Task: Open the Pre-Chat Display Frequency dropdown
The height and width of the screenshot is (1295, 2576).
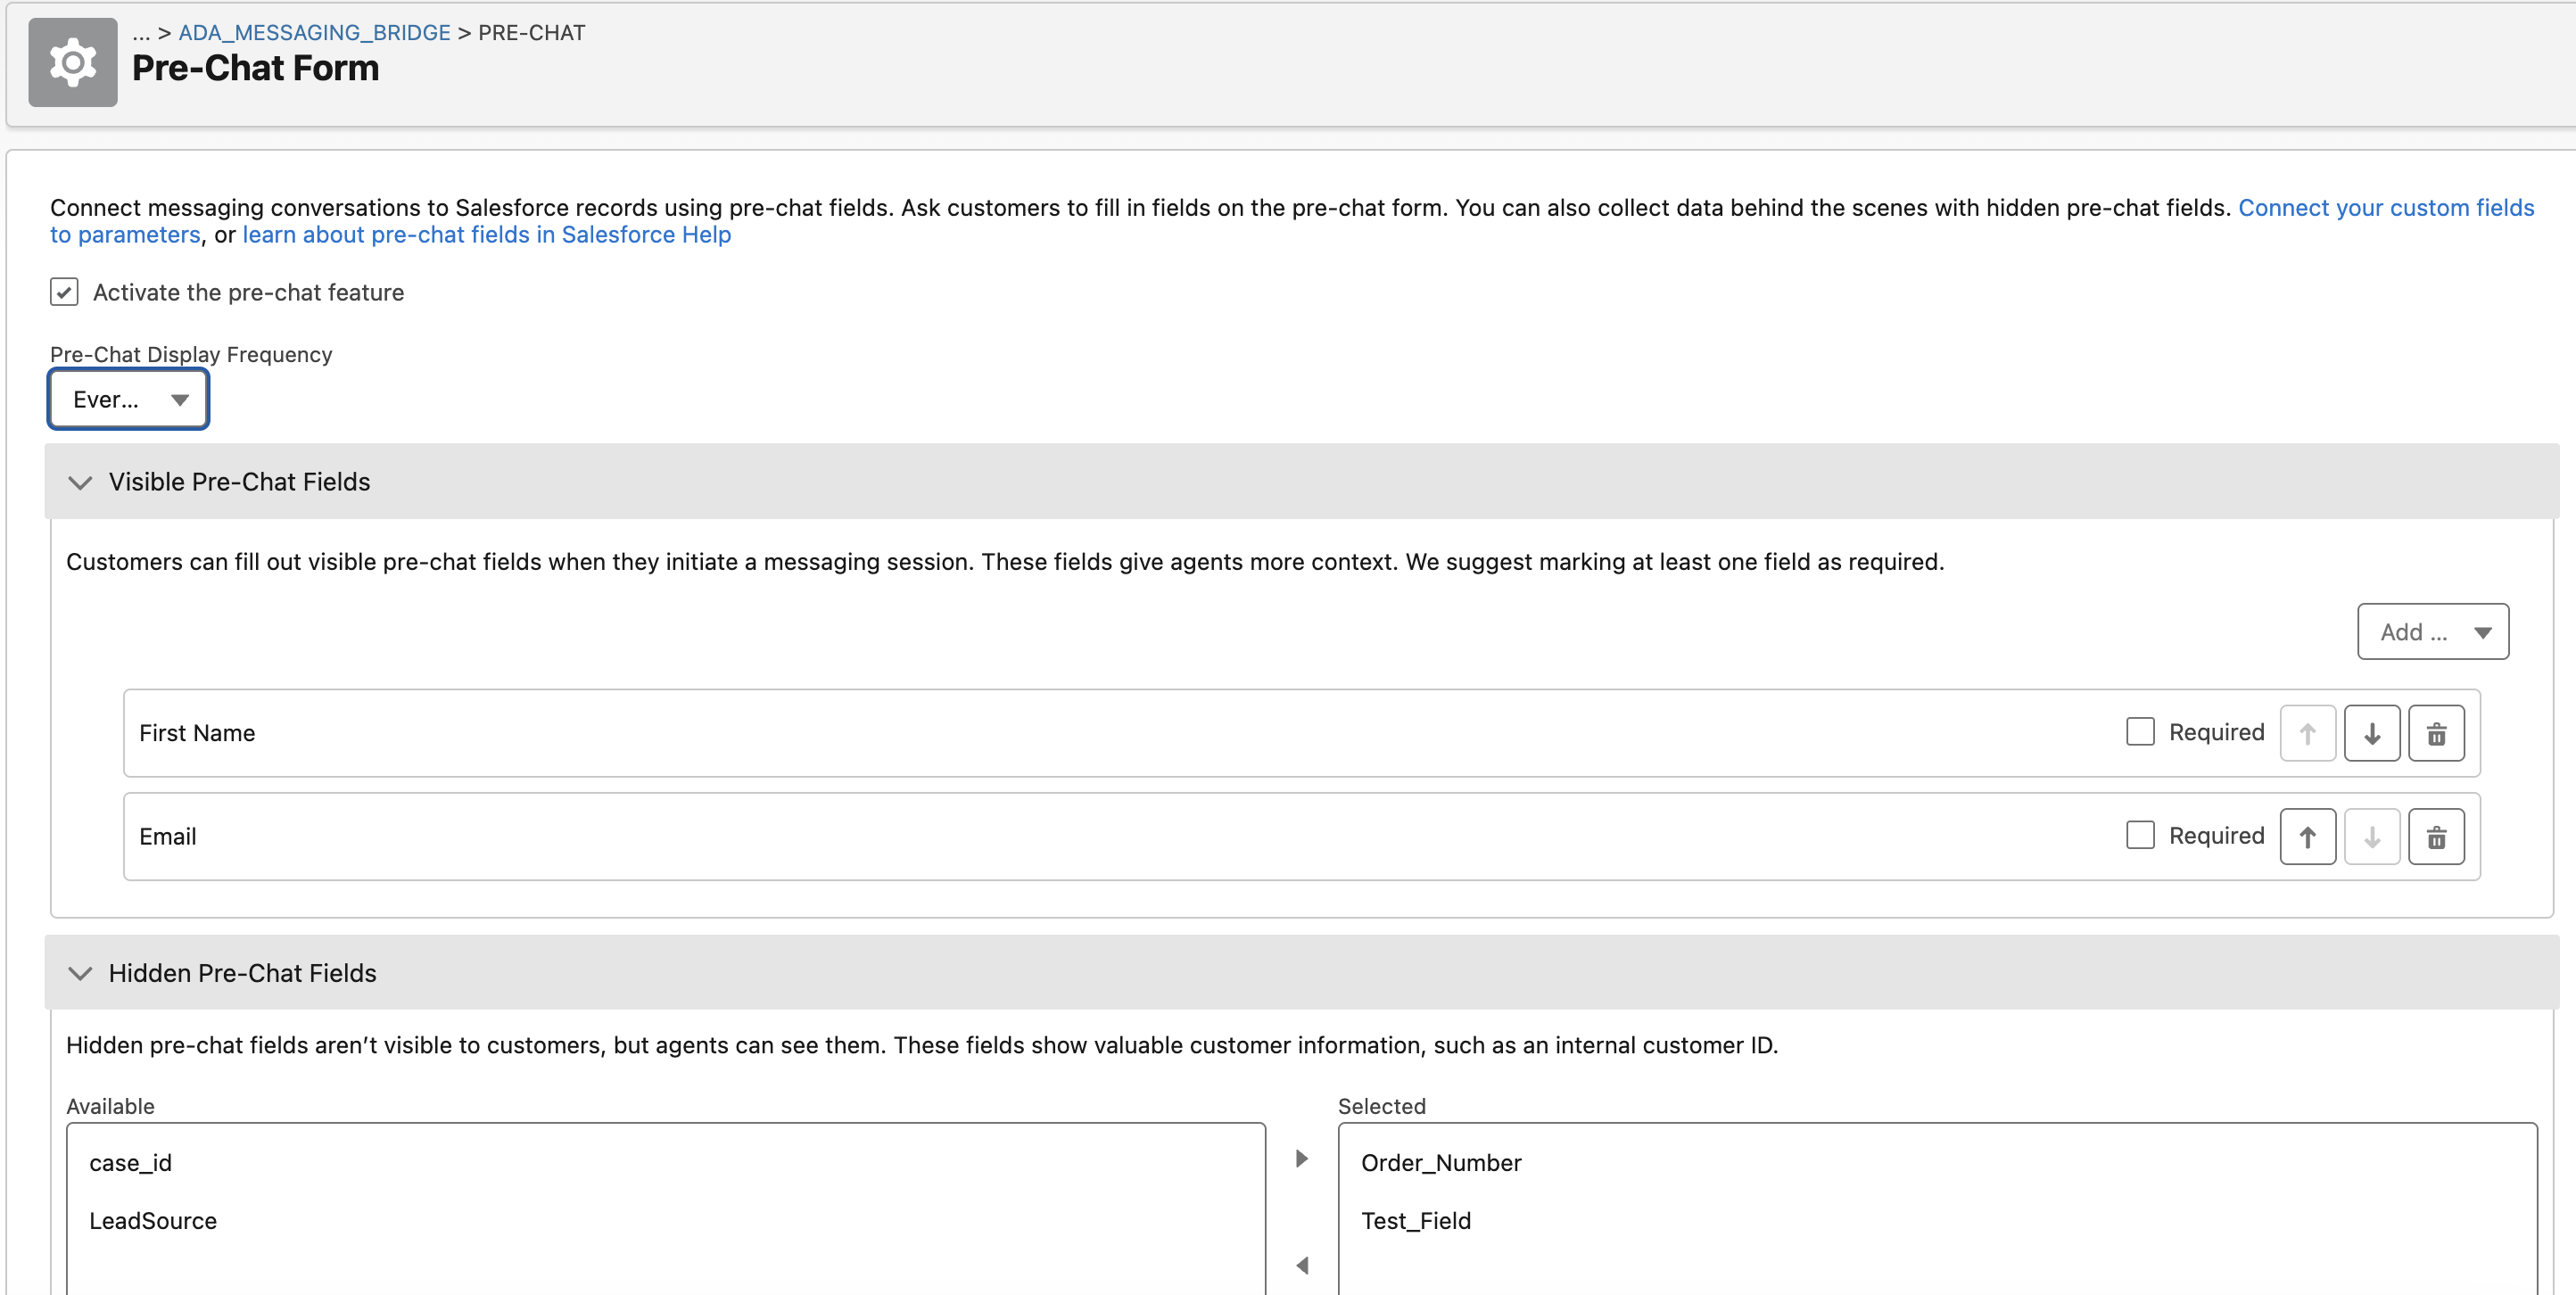Action: click(x=127, y=398)
